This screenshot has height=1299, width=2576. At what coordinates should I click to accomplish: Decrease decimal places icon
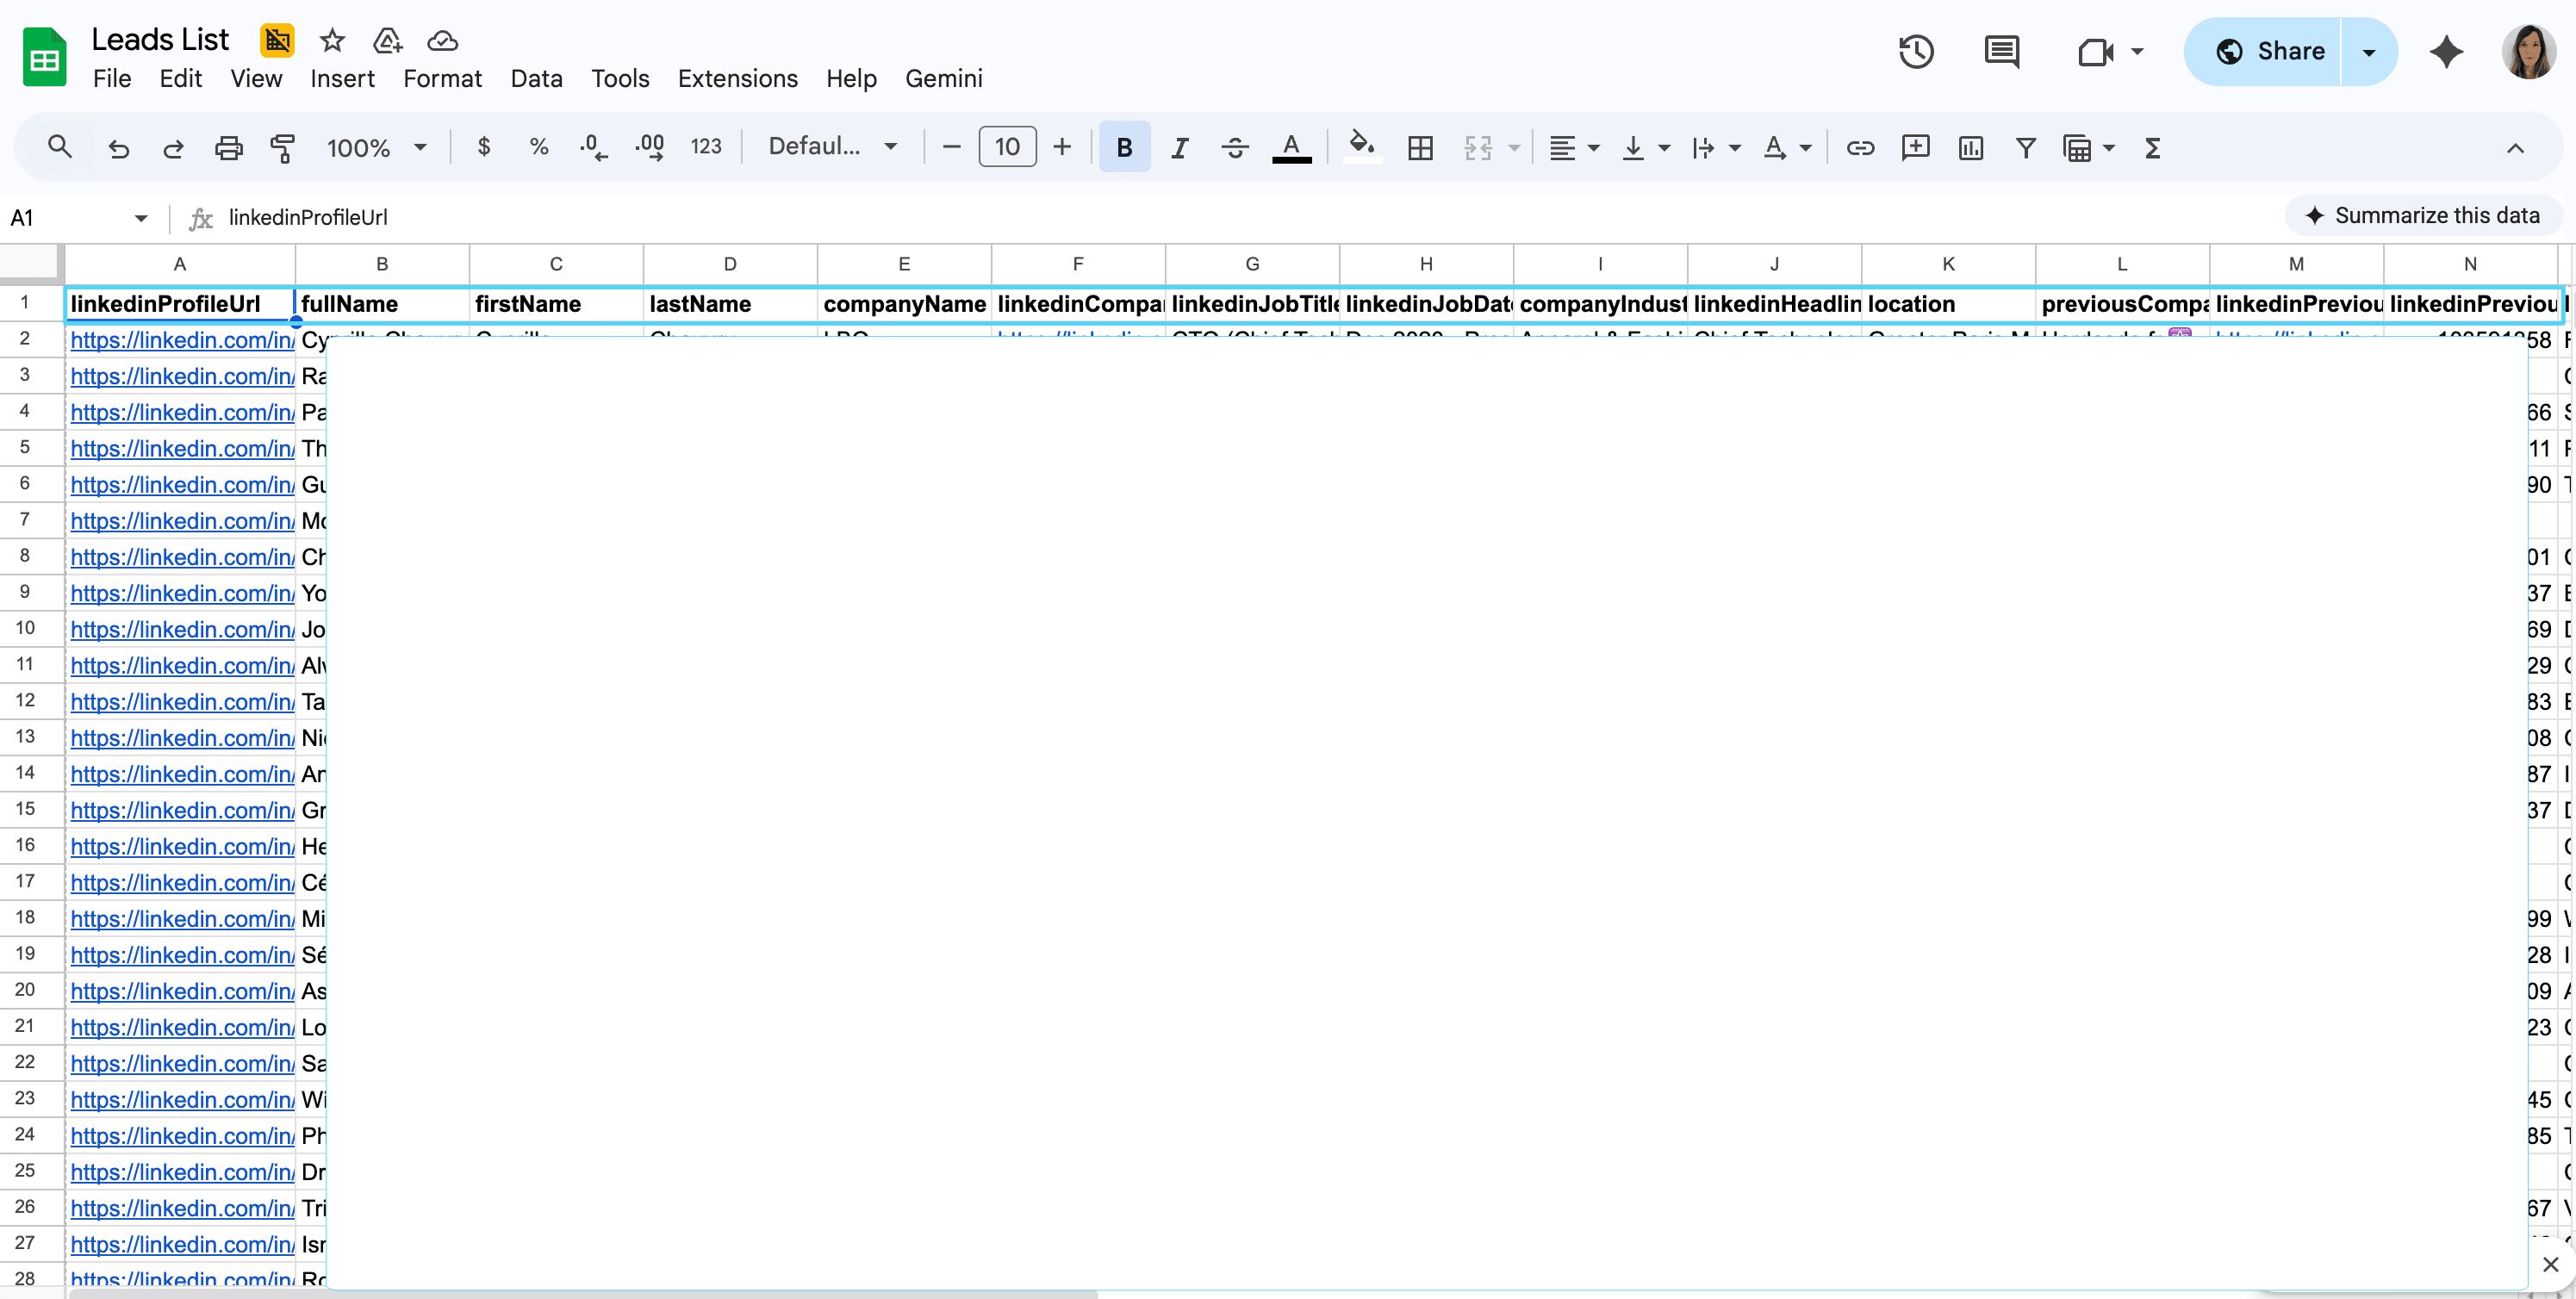[x=594, y=148]
